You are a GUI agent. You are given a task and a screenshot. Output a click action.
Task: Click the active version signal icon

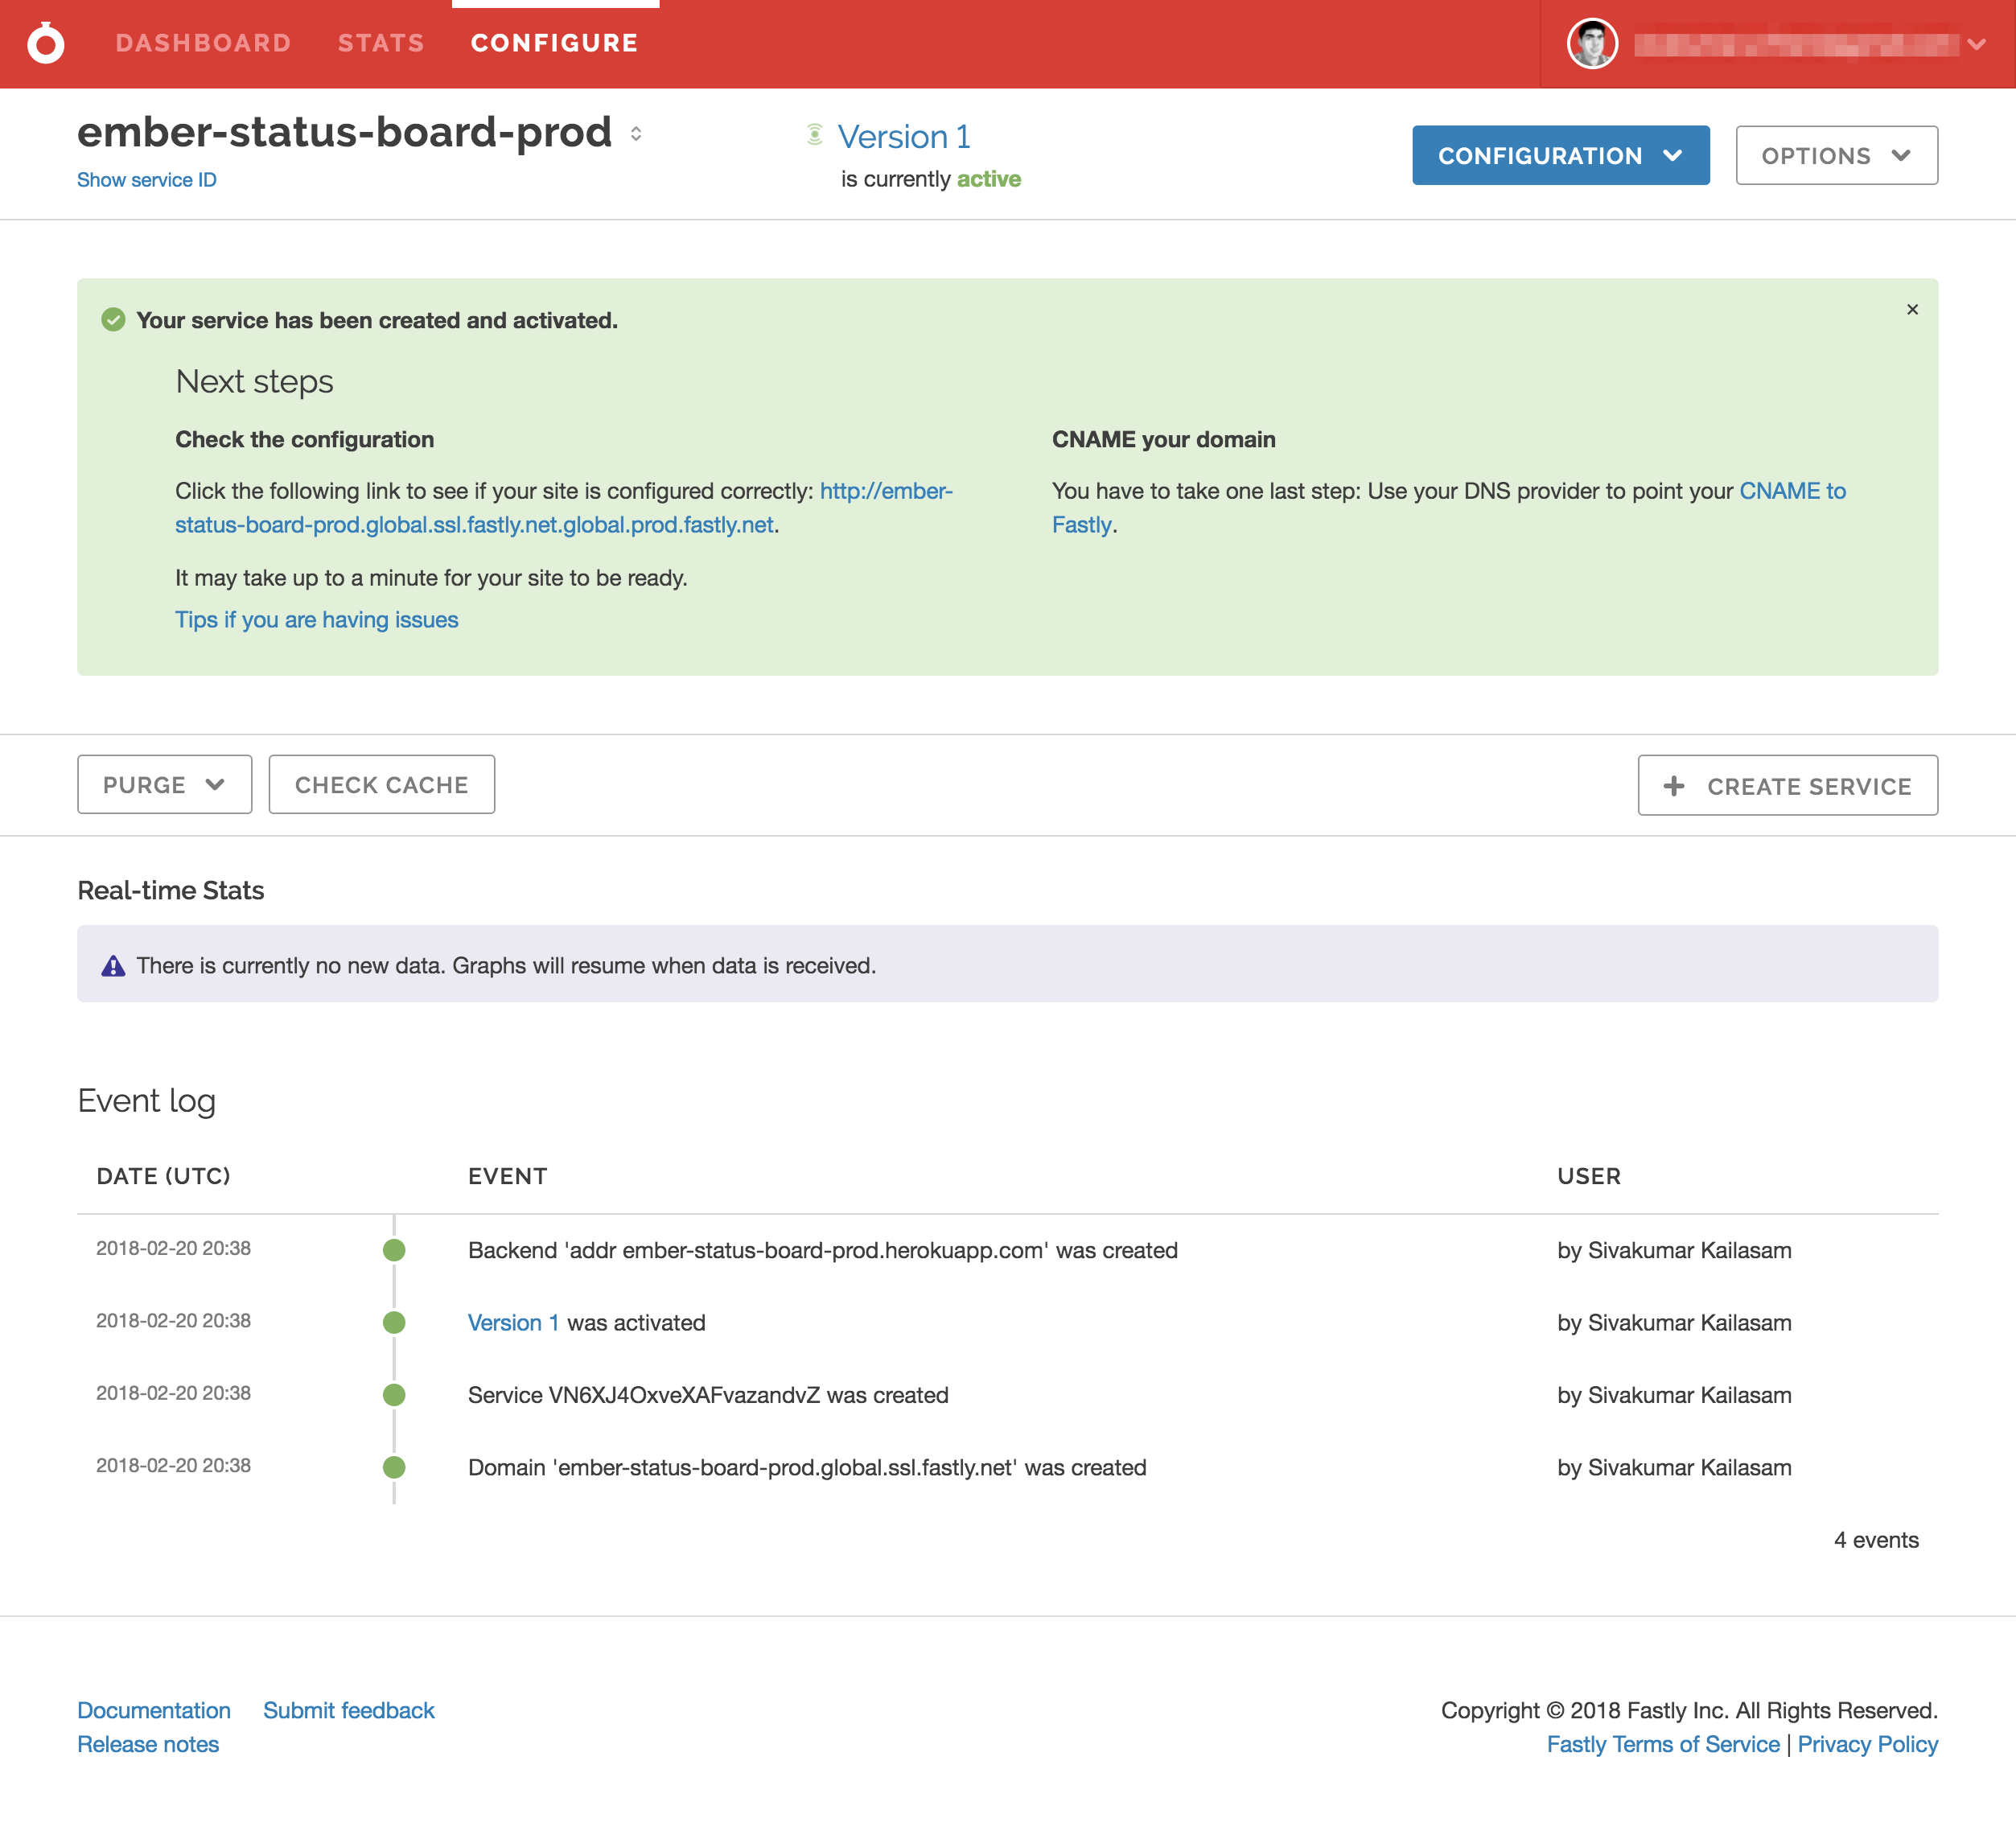tap(815, 135)
